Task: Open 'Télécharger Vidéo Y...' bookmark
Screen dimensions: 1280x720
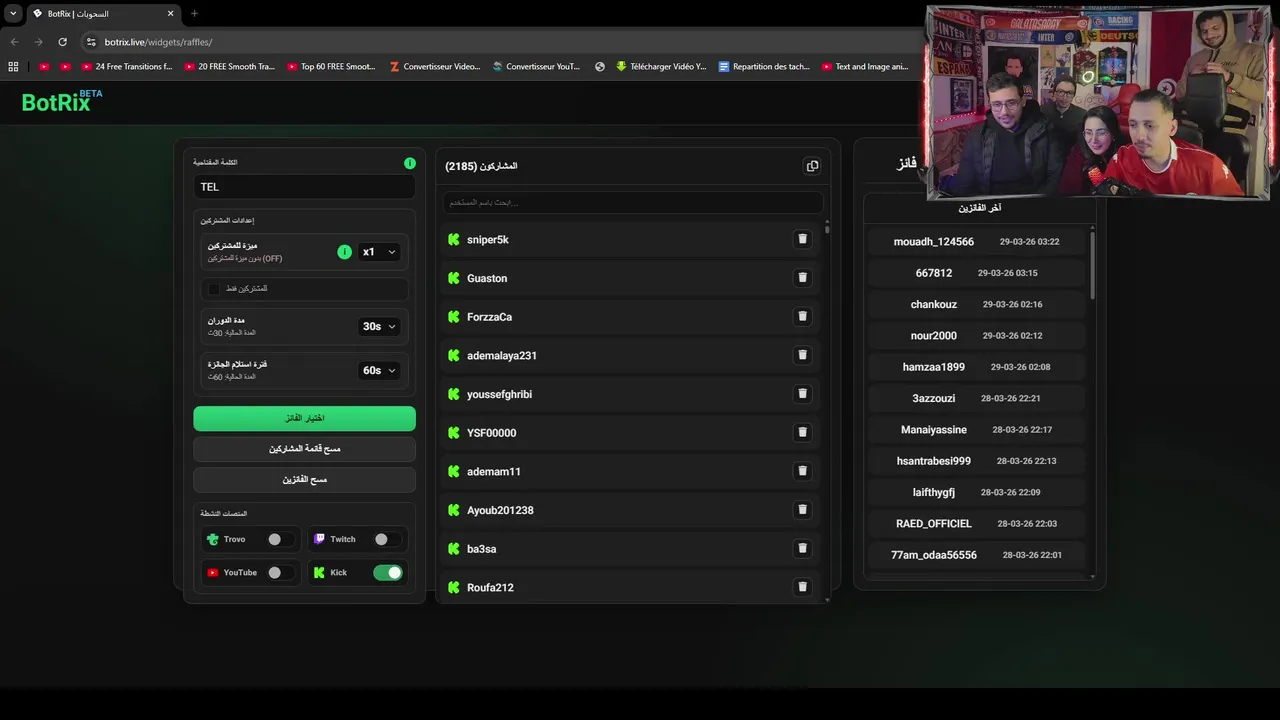Action: (661, 67)
